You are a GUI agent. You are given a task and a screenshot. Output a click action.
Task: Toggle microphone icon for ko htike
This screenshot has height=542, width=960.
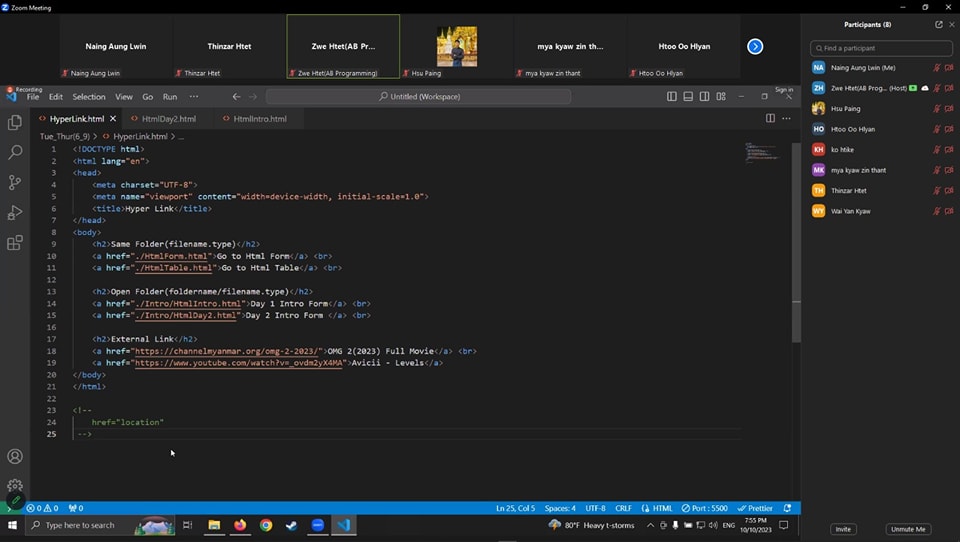click(x=937, y=149)
